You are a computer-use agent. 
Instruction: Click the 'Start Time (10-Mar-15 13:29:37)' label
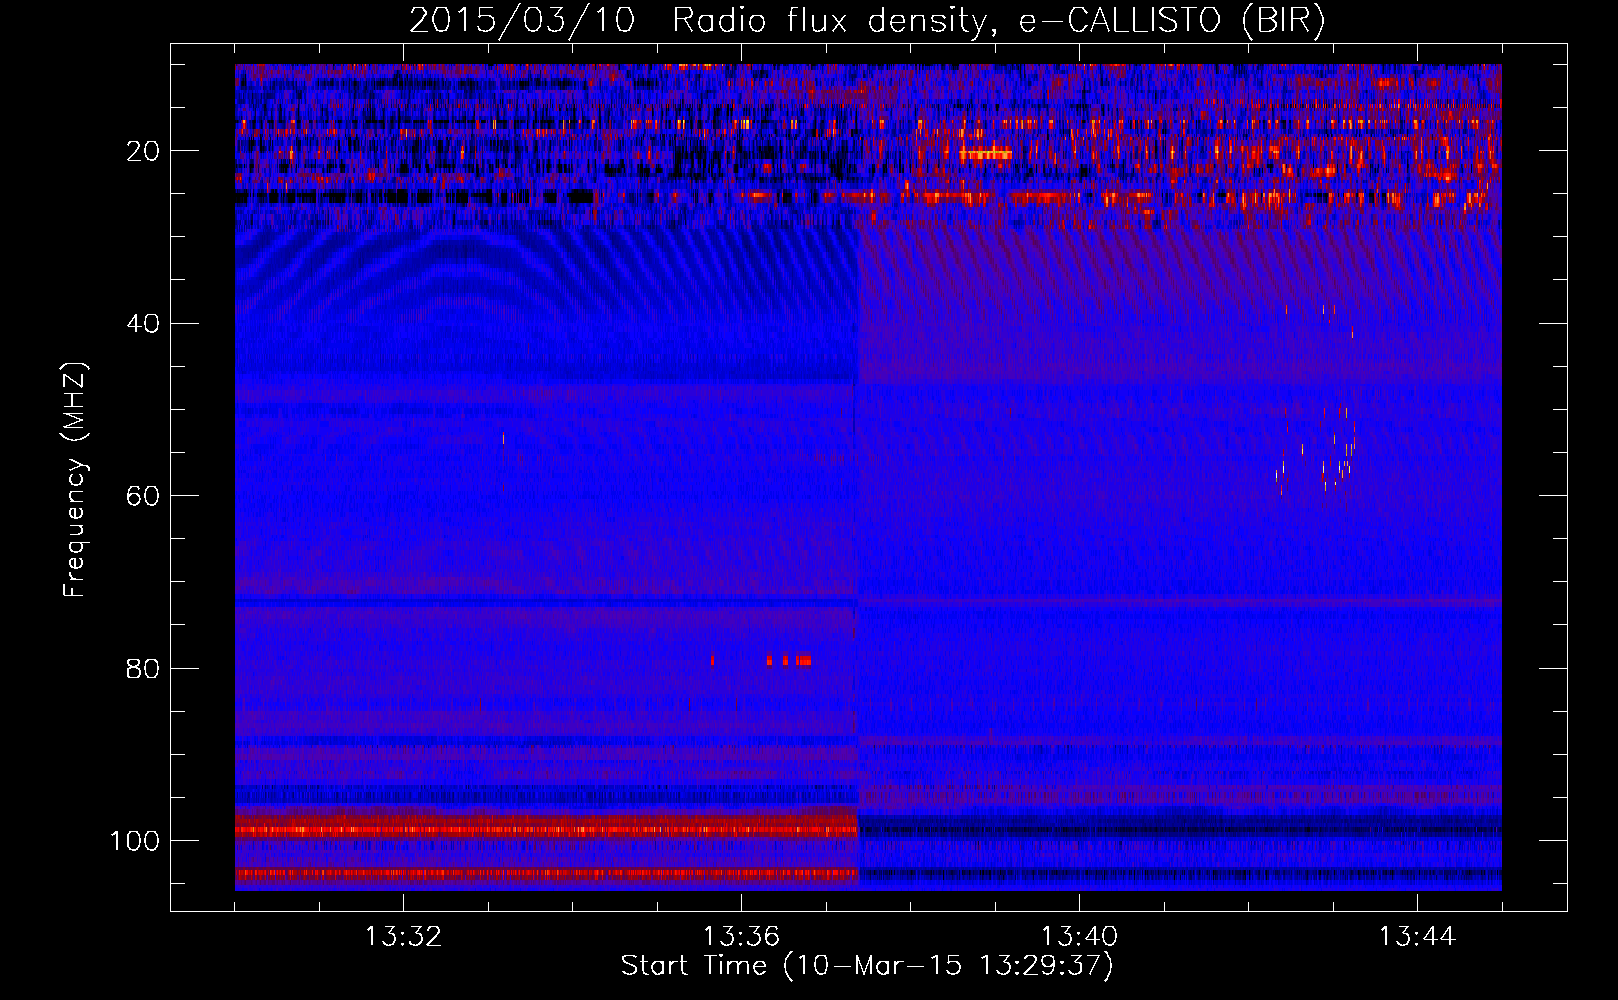coord(867,966)
